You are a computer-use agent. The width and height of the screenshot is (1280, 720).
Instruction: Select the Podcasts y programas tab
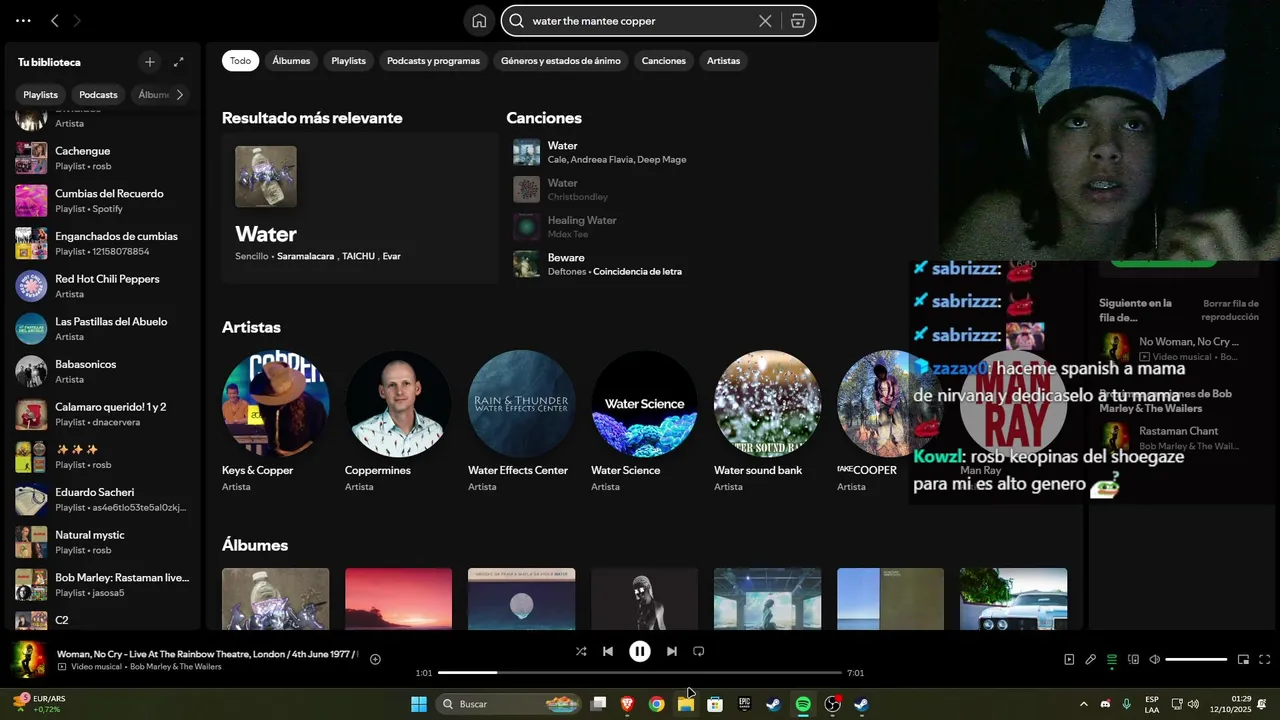(x=433, y=61)
